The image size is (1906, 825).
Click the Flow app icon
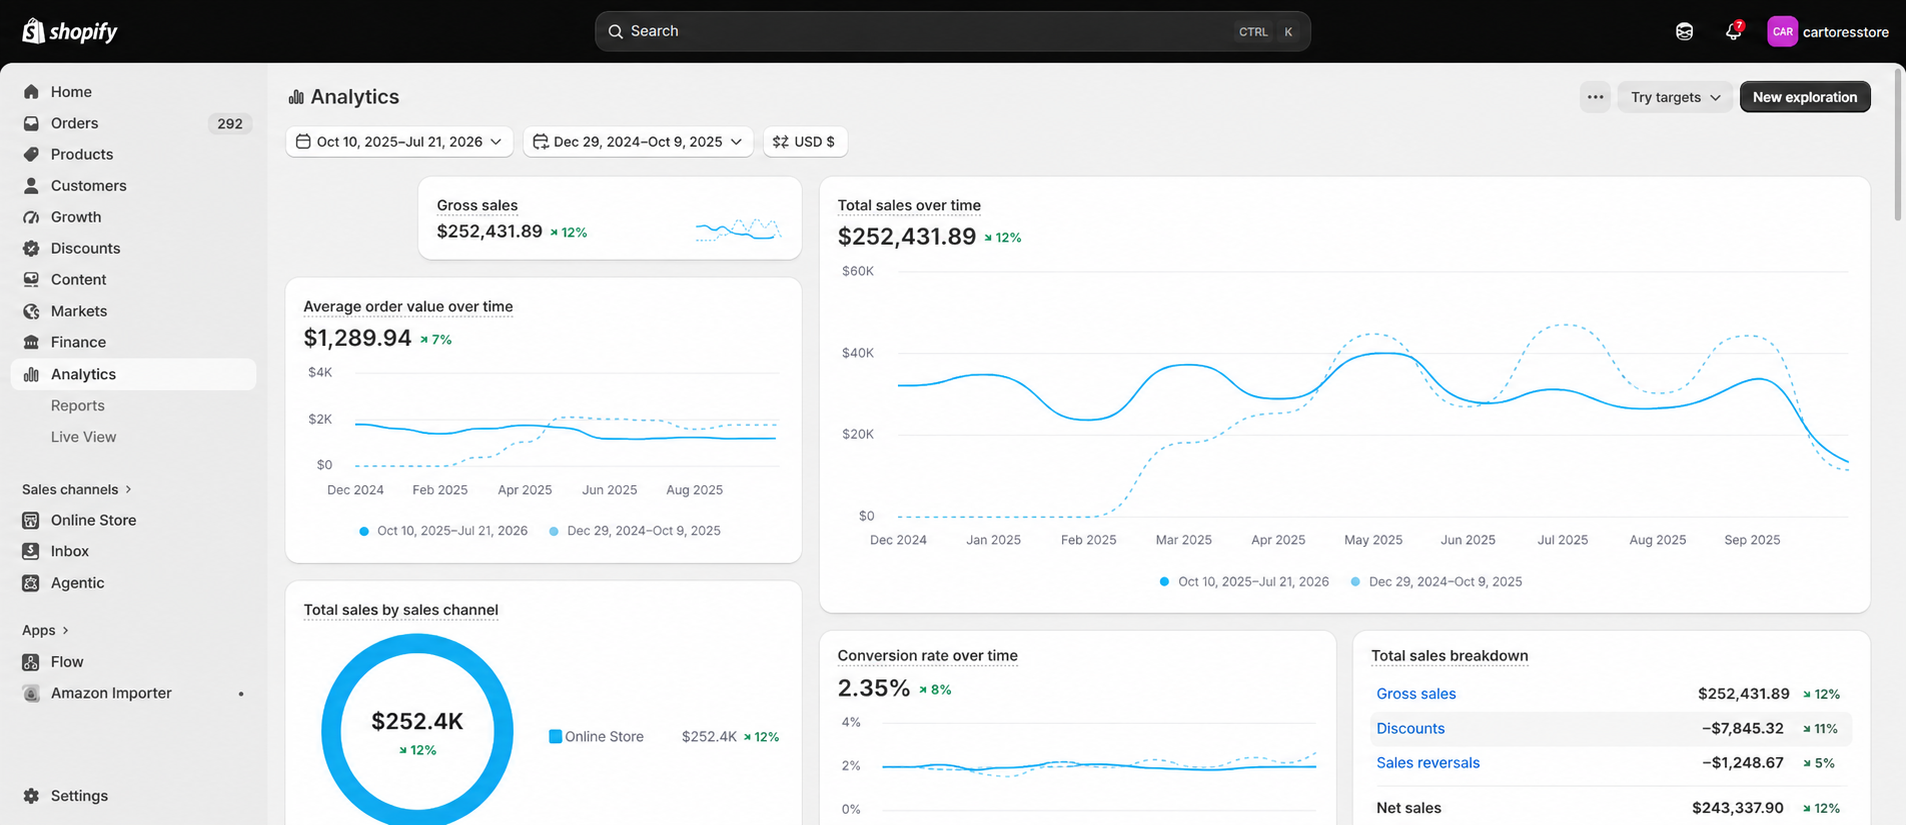tap(31, 662)
